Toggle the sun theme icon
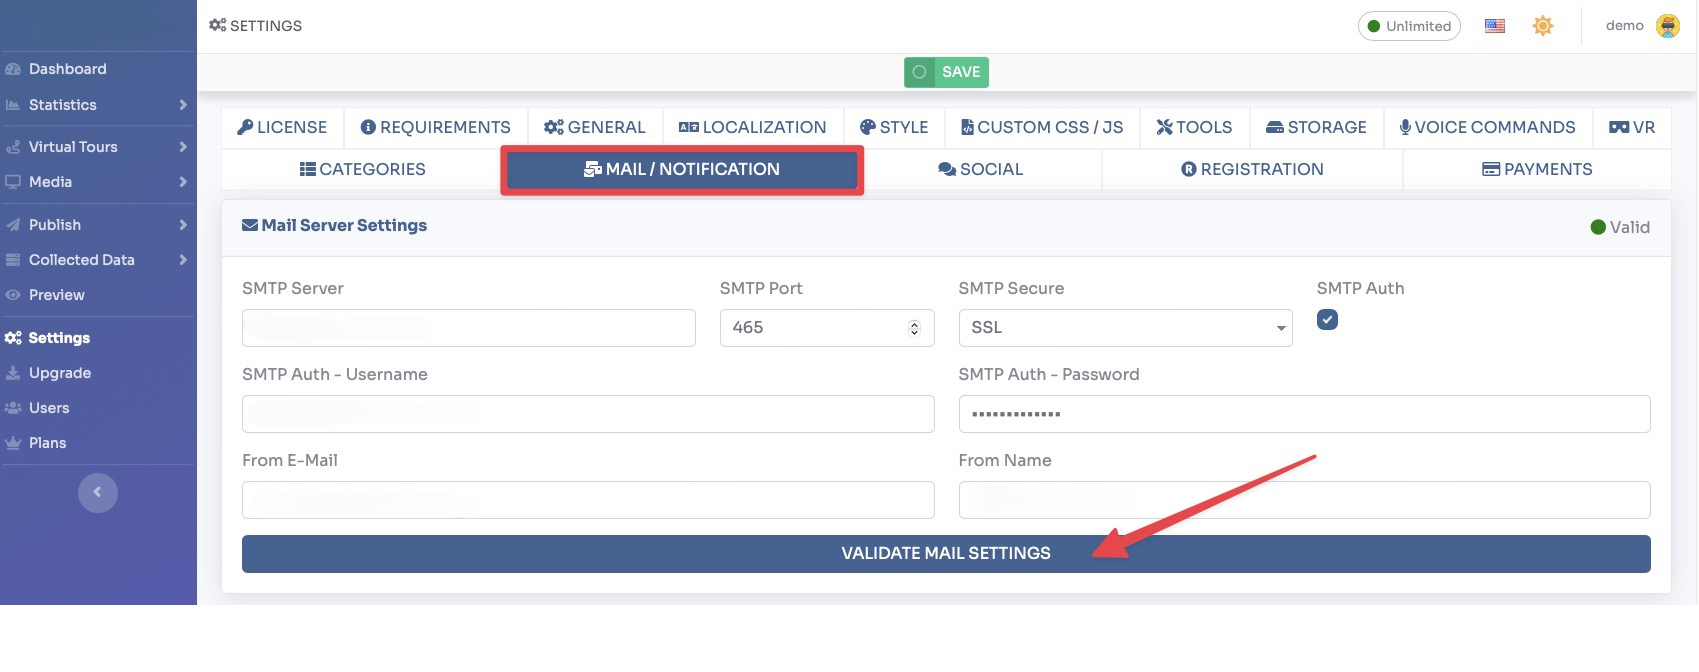The height and width of the screenshot is (672, 1699). pyautogui.click(x=1543, y=26)
